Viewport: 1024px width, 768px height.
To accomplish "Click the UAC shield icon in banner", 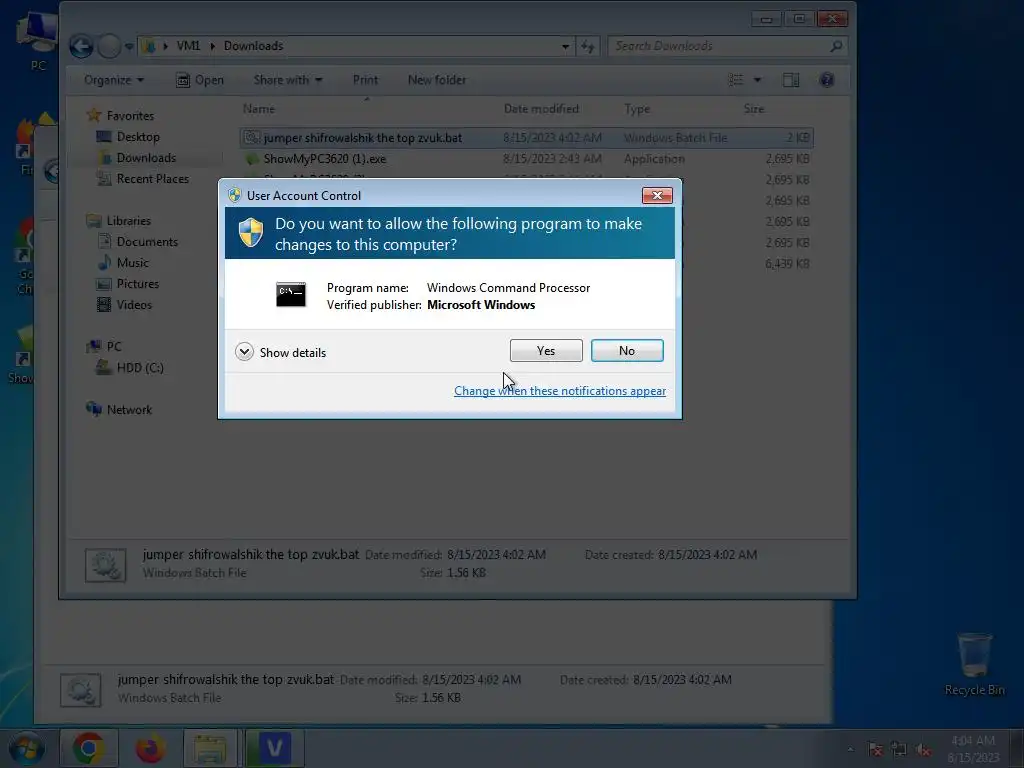I will tap(251, 232).
